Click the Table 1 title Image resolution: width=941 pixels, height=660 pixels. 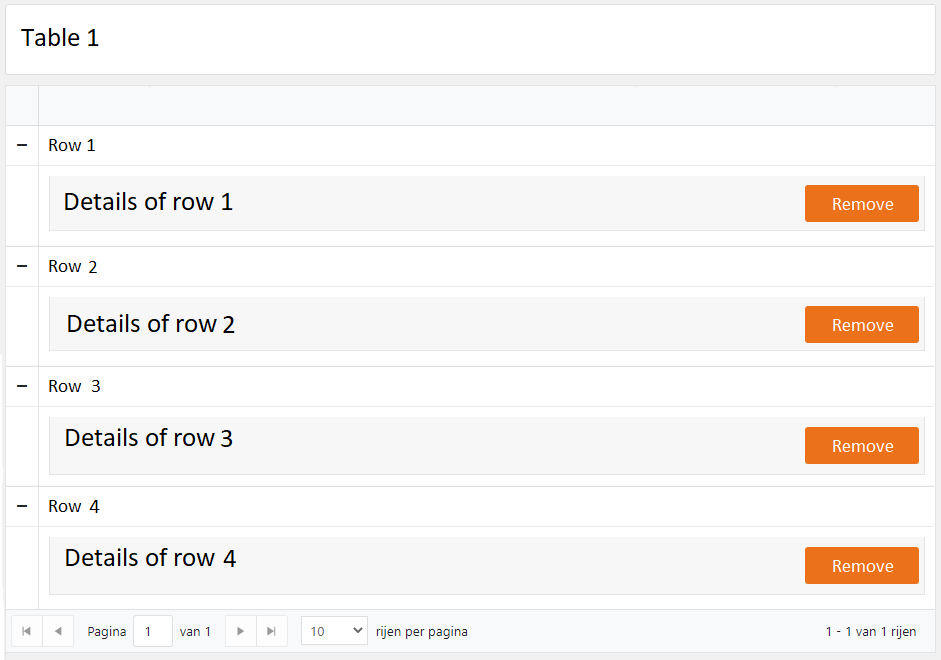click(60, 38)
